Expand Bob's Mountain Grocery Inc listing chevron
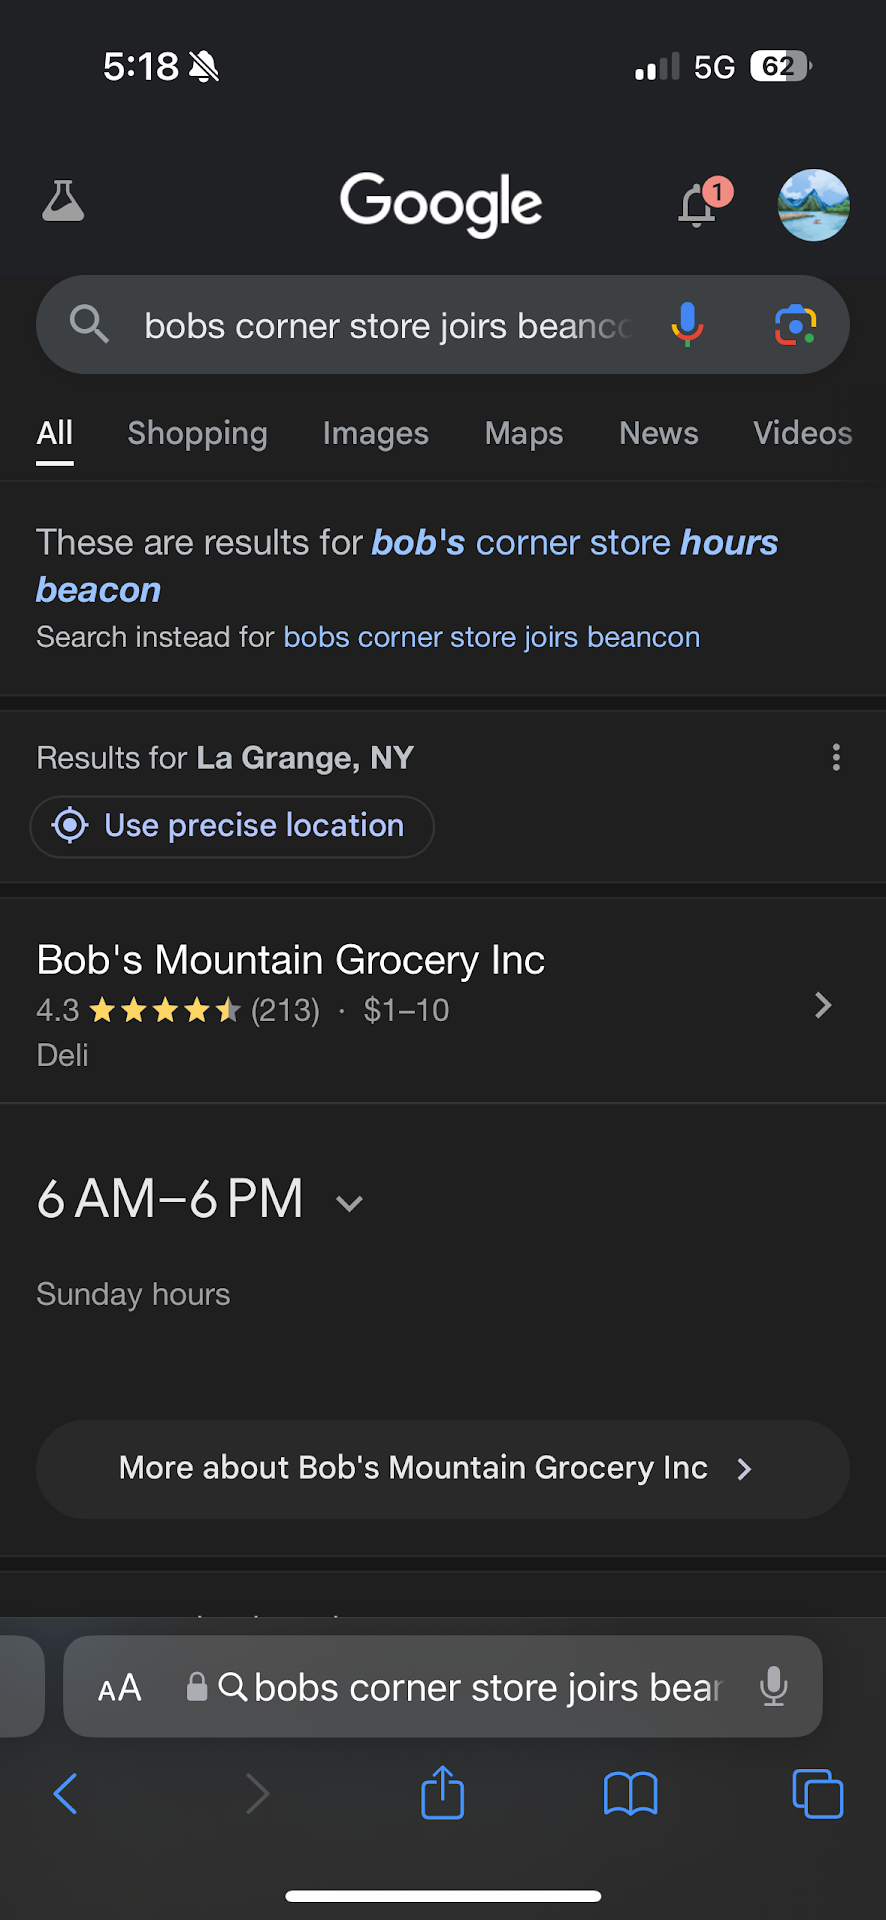 click(823, 1005)
